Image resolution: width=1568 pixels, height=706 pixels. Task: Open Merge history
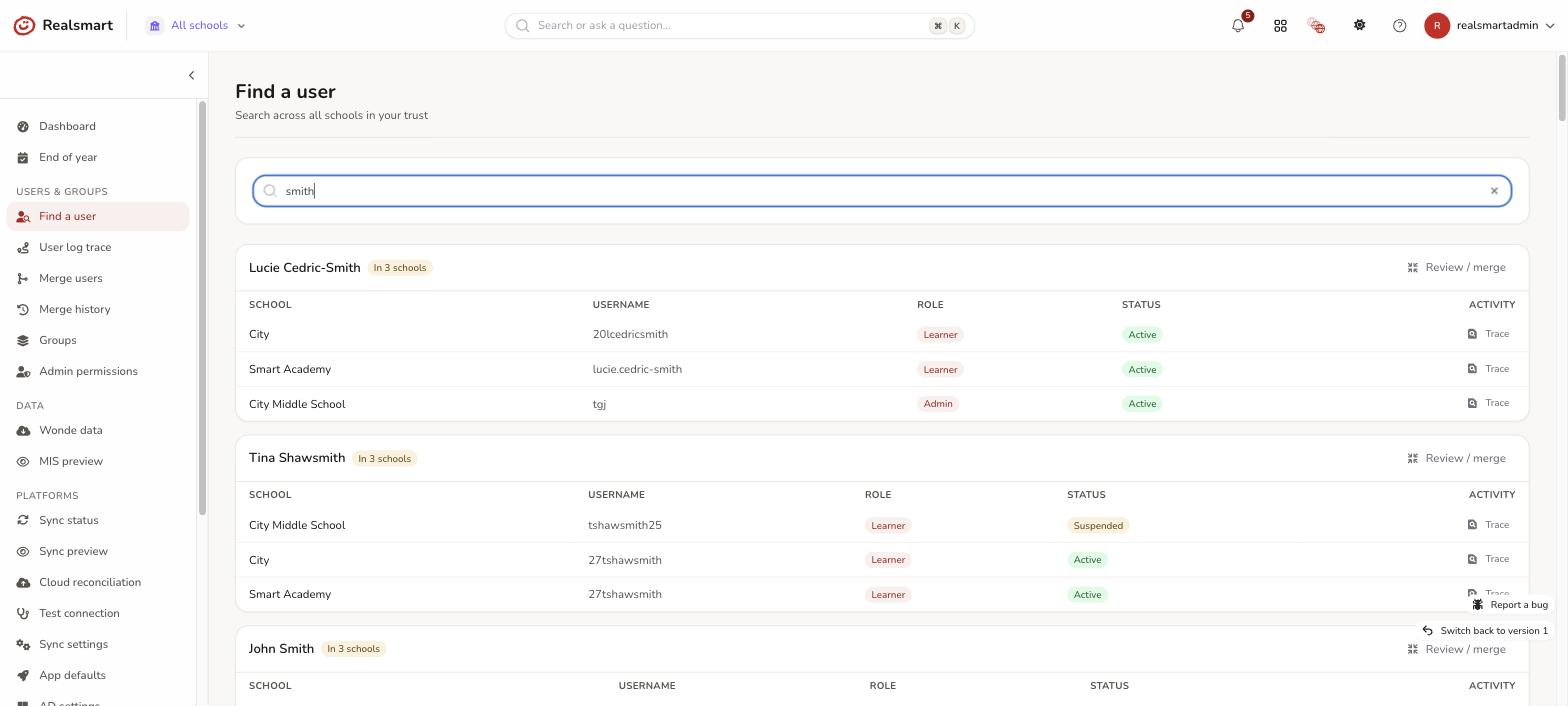(x=97, y=309)
